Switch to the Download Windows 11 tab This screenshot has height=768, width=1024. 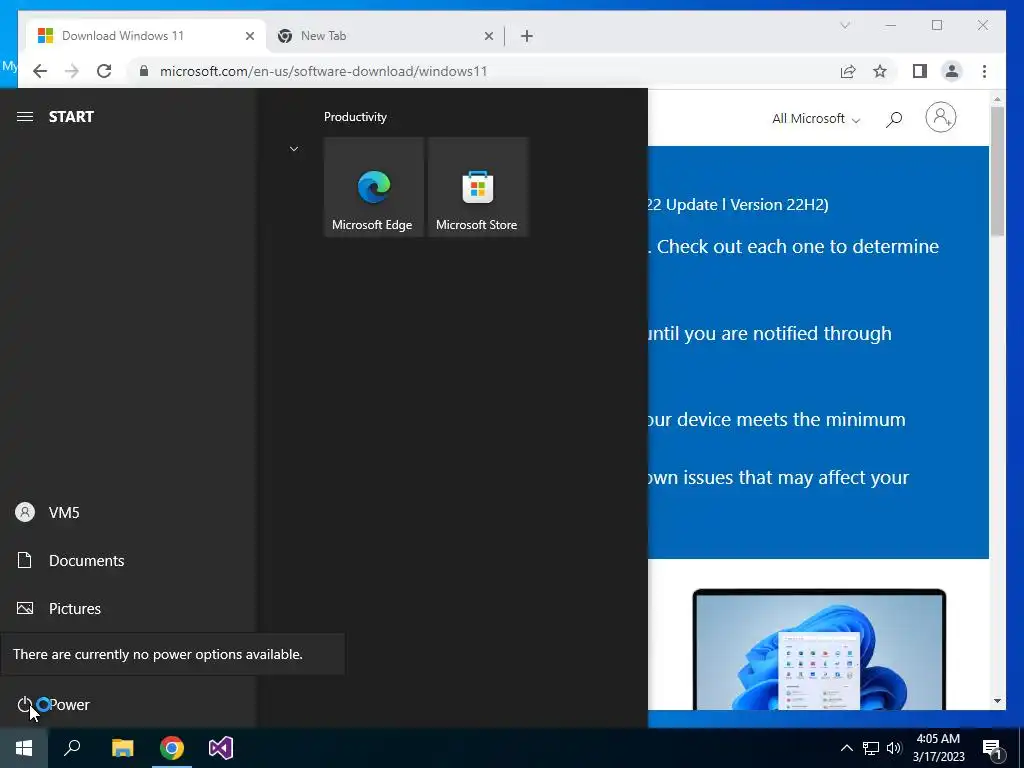click(146, 36)
